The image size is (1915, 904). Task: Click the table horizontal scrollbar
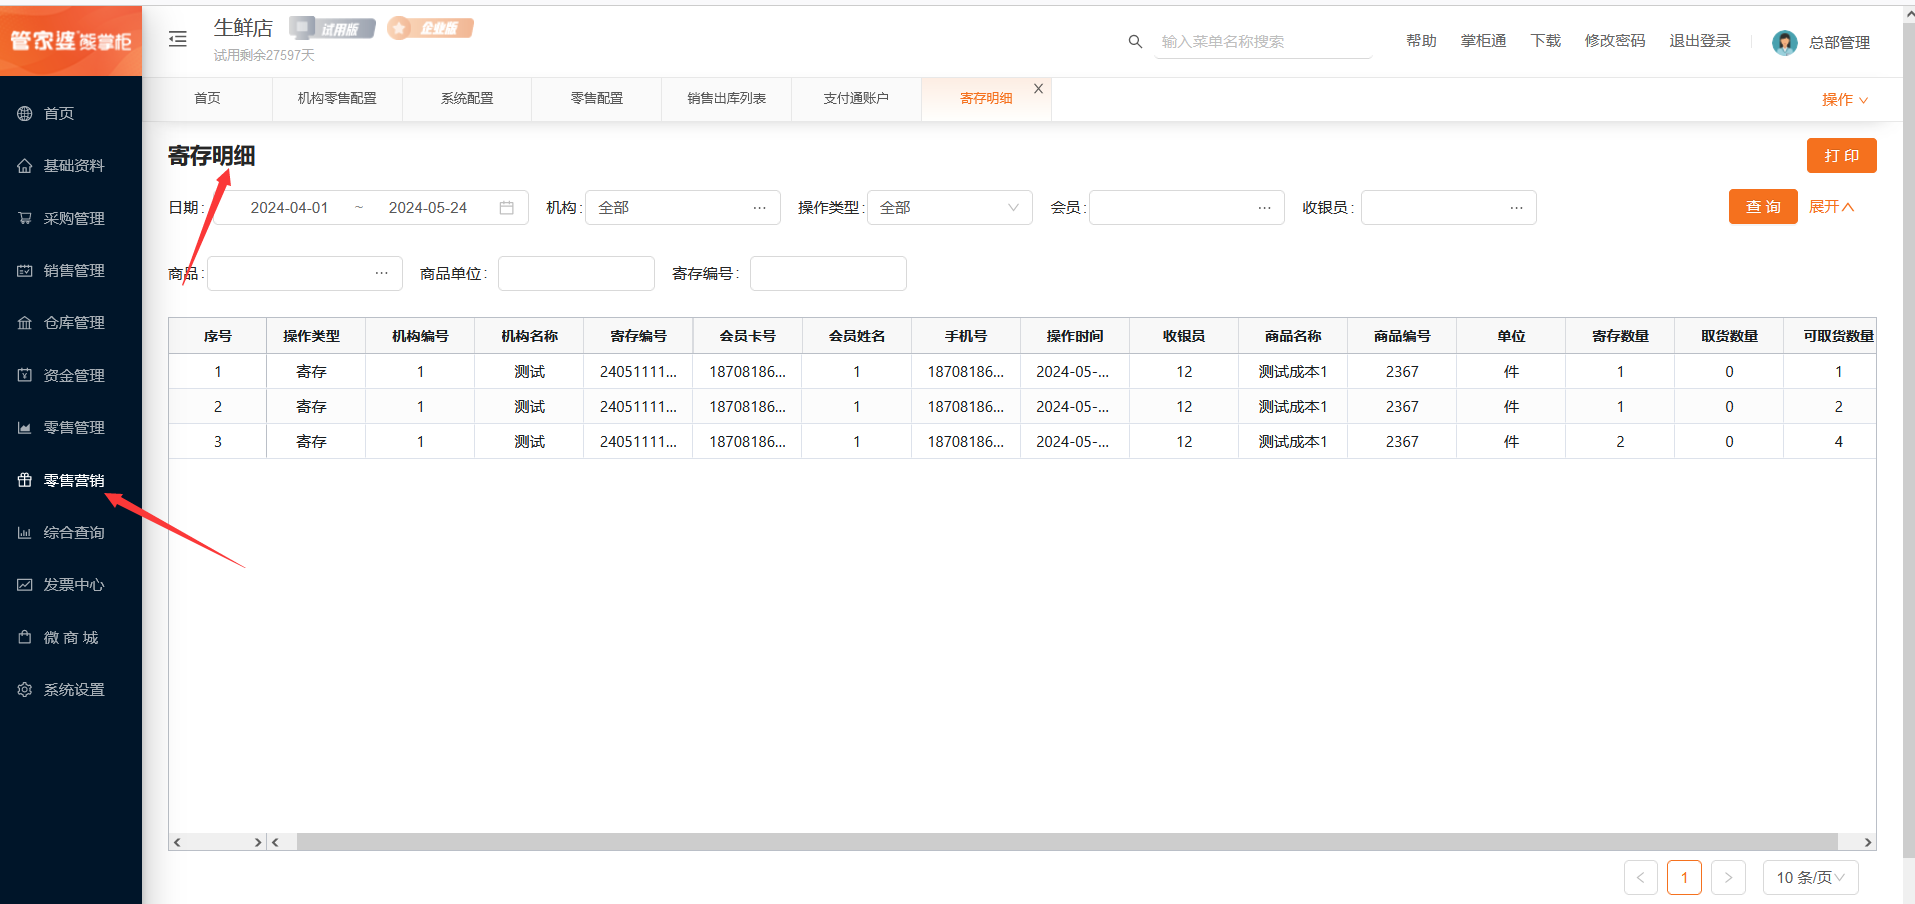click(x=1066, y=842)
